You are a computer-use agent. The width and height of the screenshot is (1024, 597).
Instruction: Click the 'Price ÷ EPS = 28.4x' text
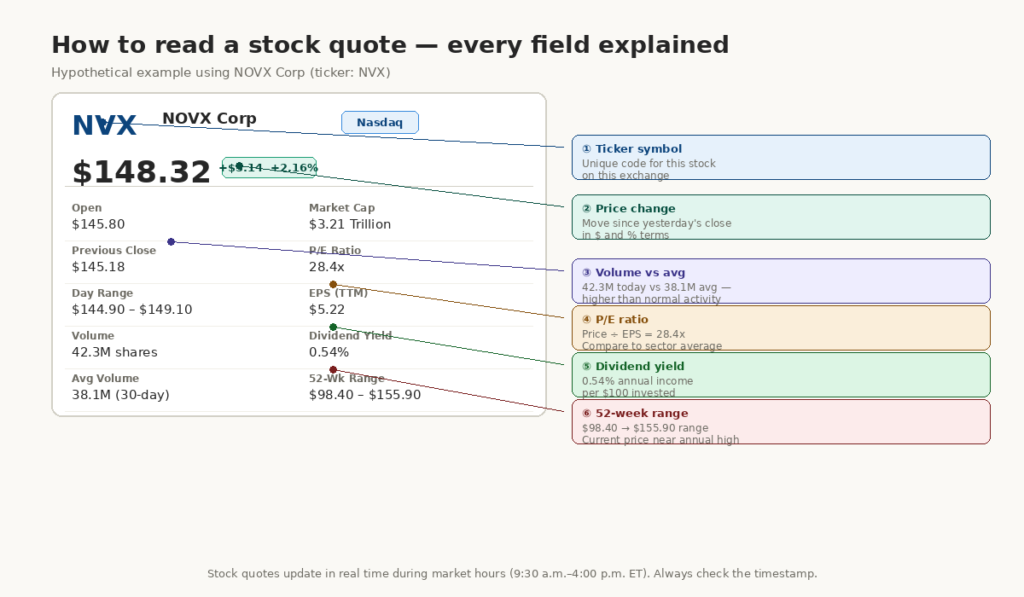point(633,334)
